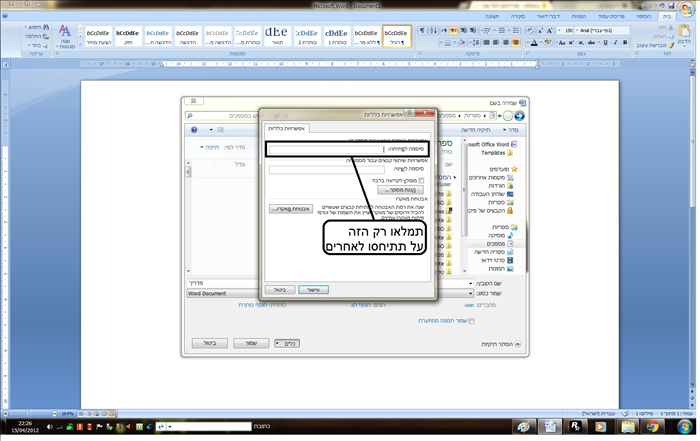700x441 pixels.
Task: Click the text highlight color swatch
Action: point(548,42)
